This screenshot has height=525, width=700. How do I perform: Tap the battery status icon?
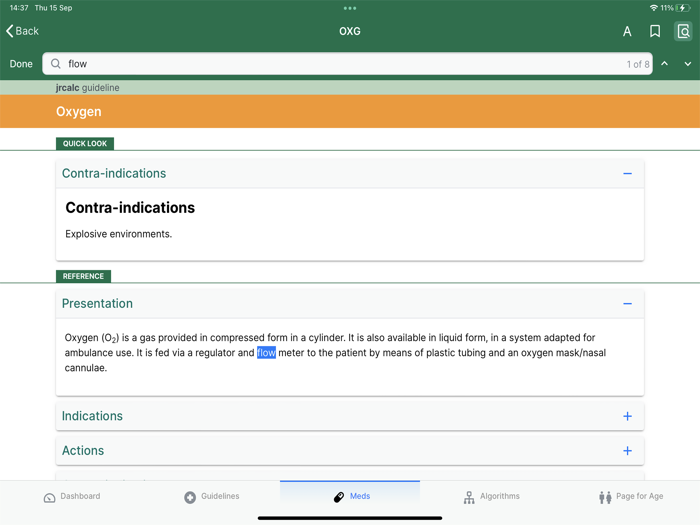(x=683, y=8)
